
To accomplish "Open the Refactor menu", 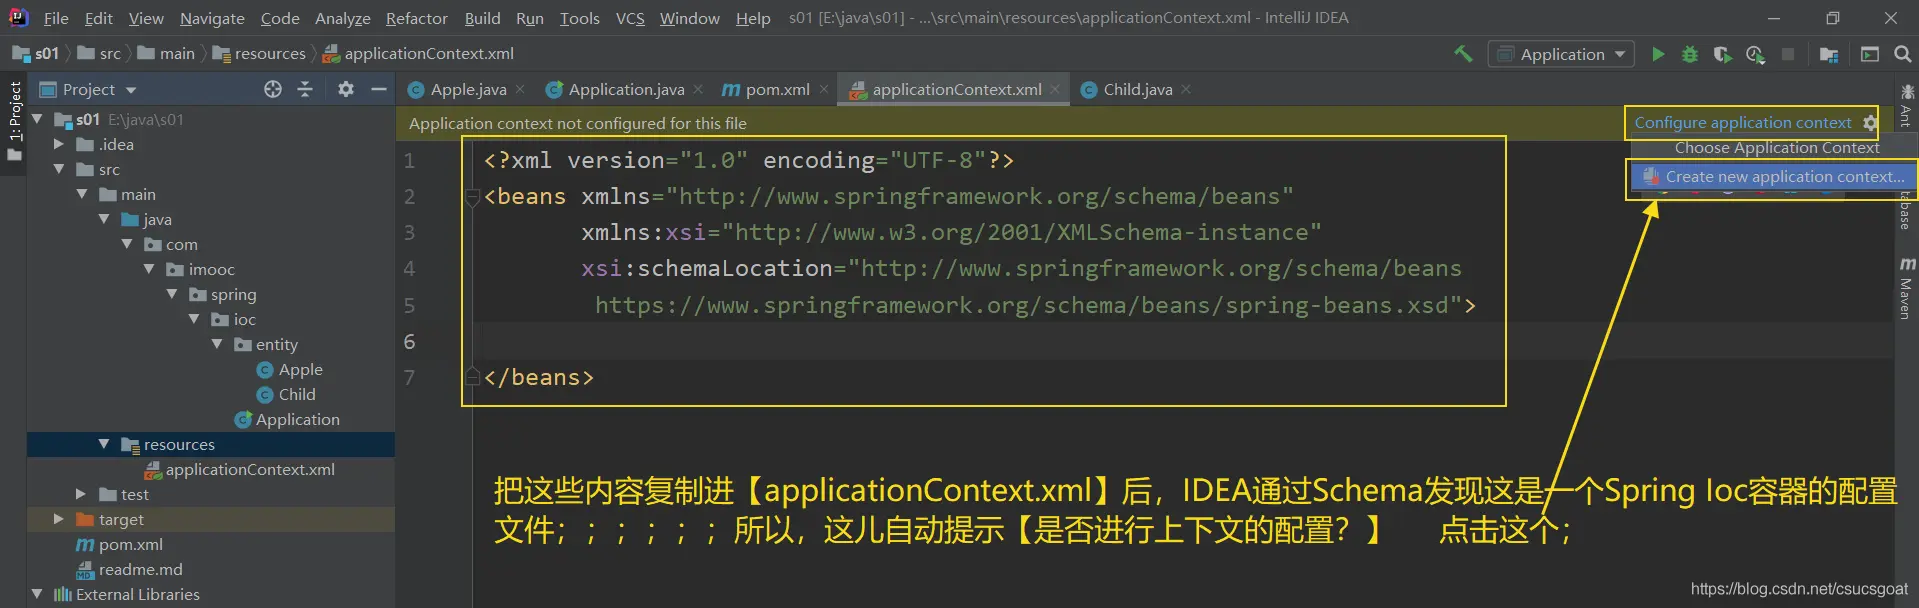I will click(x=417, y=18).
